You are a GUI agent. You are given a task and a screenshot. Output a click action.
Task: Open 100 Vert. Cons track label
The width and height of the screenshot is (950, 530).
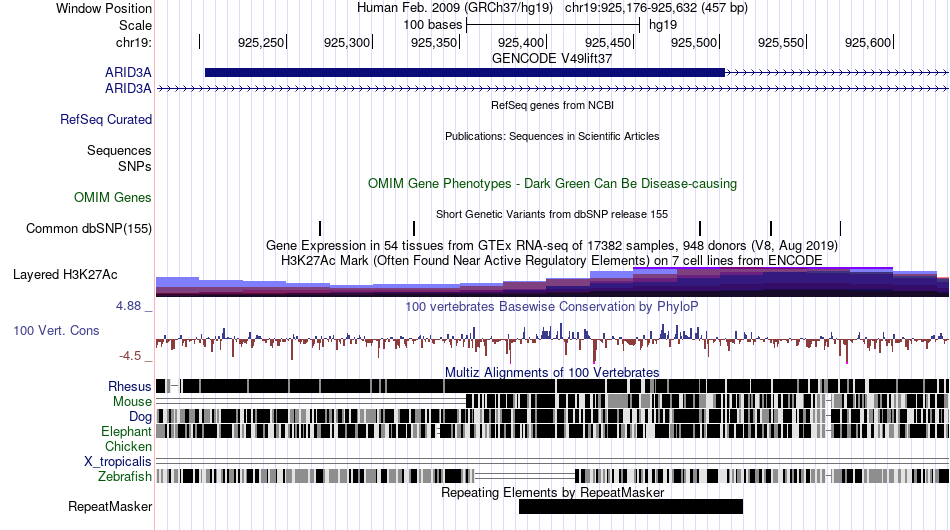pos(56,330)
